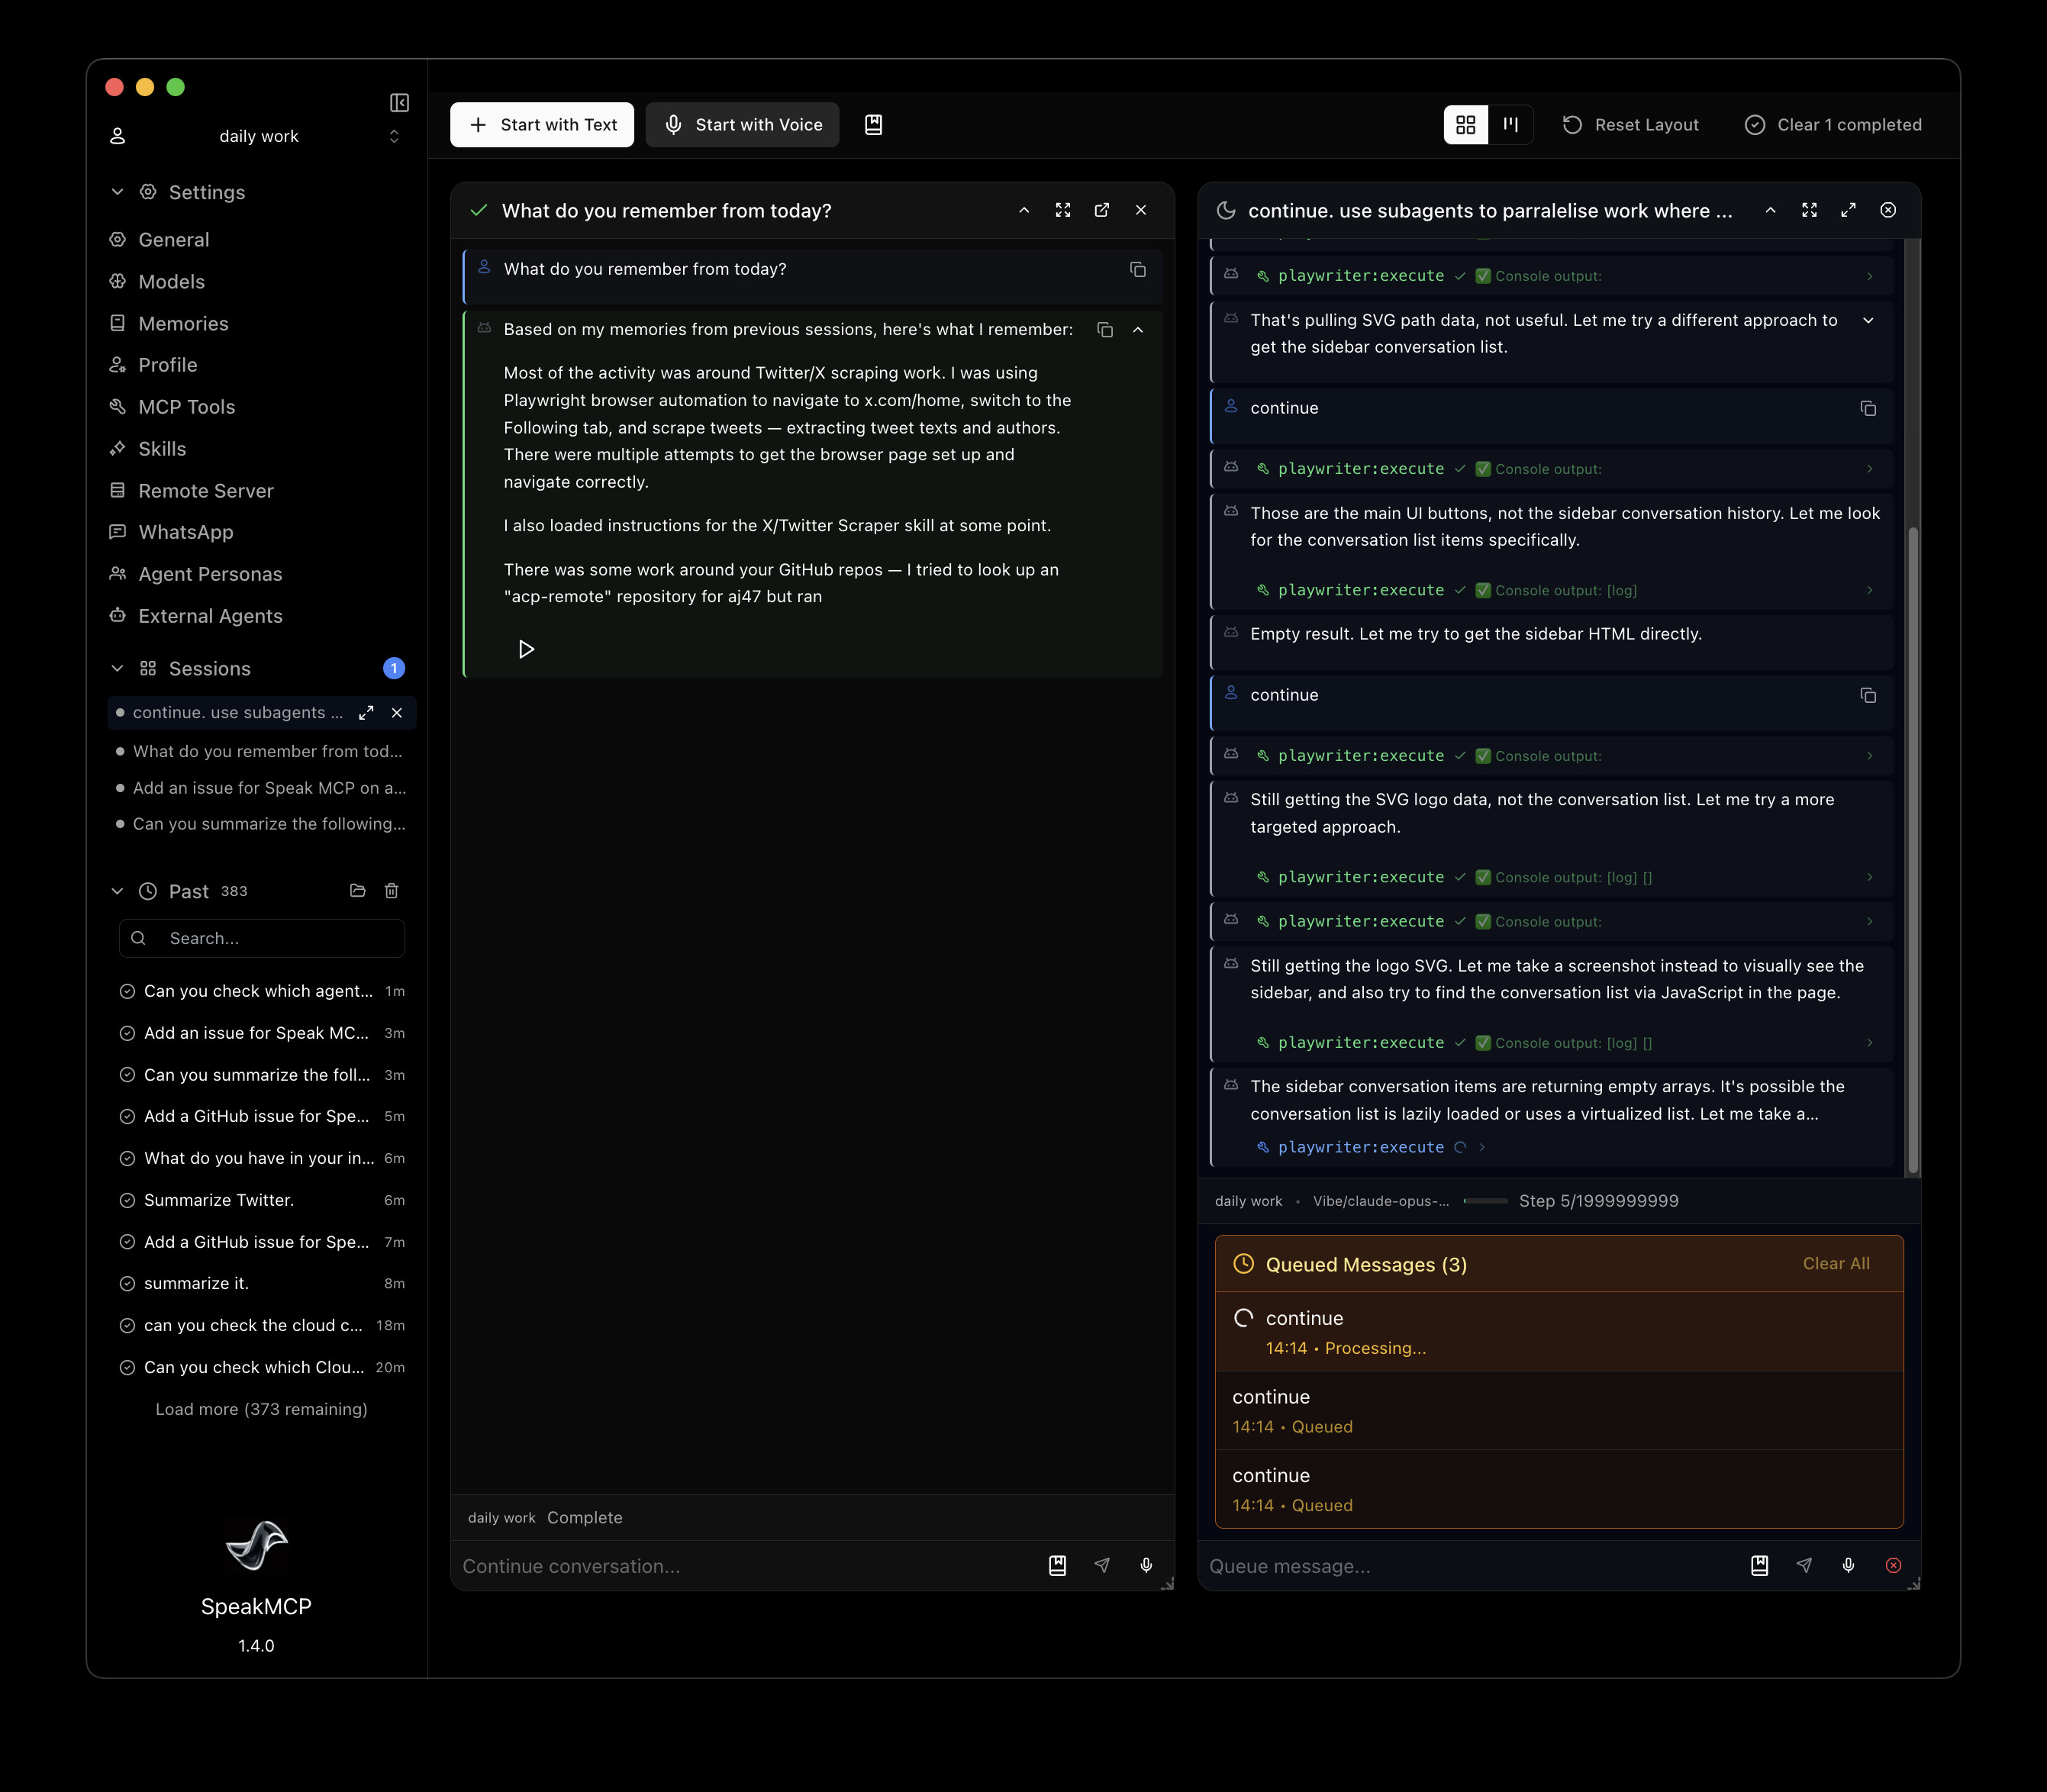Image resolution: width=2047 pixels, height=1792 pixels.
Task: Collapse the Past sessions section
Action: (x=118, y=891)
